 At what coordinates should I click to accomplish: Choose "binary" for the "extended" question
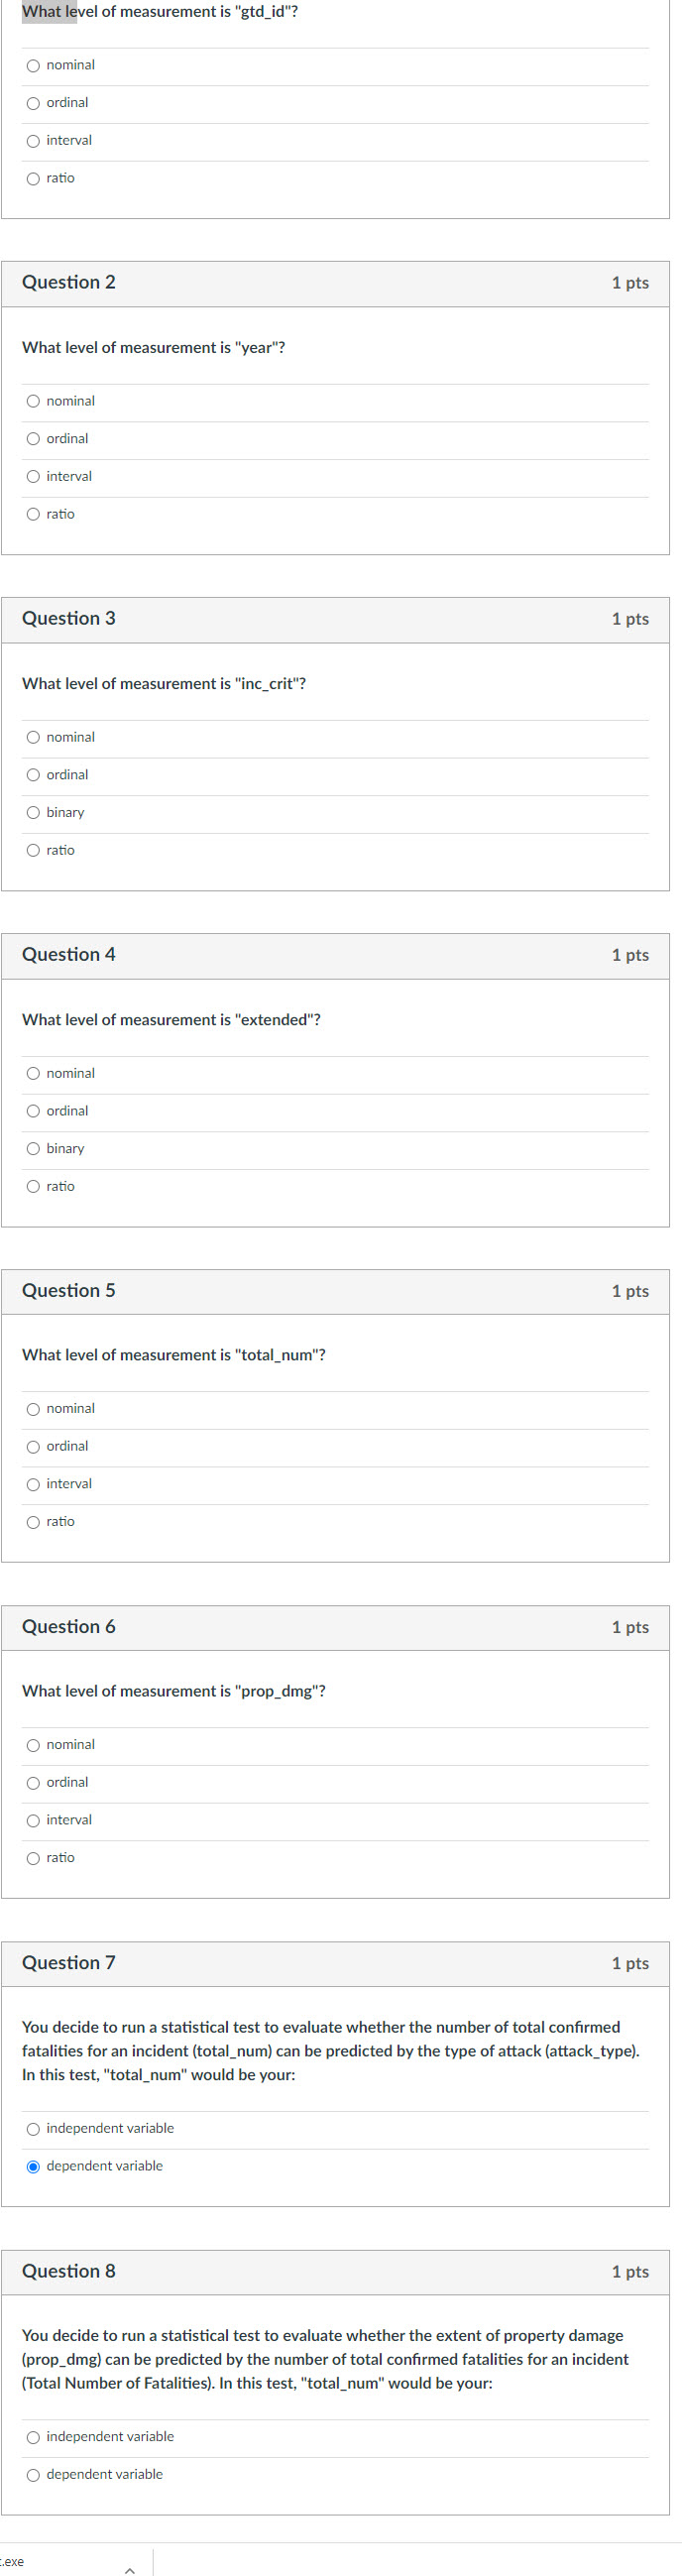[33, 1148]
